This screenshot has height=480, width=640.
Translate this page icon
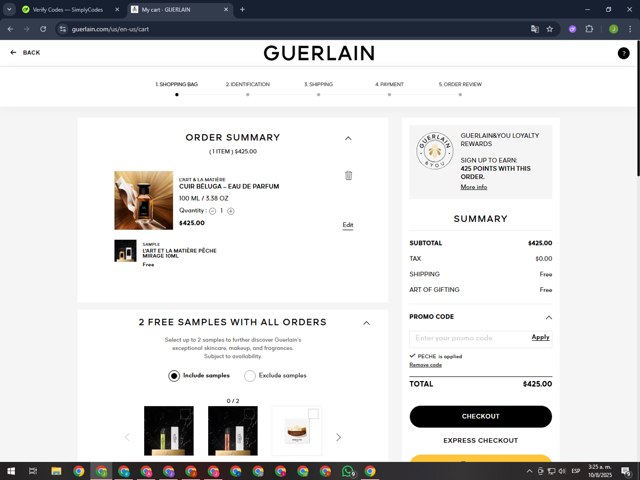click(534, 29)
